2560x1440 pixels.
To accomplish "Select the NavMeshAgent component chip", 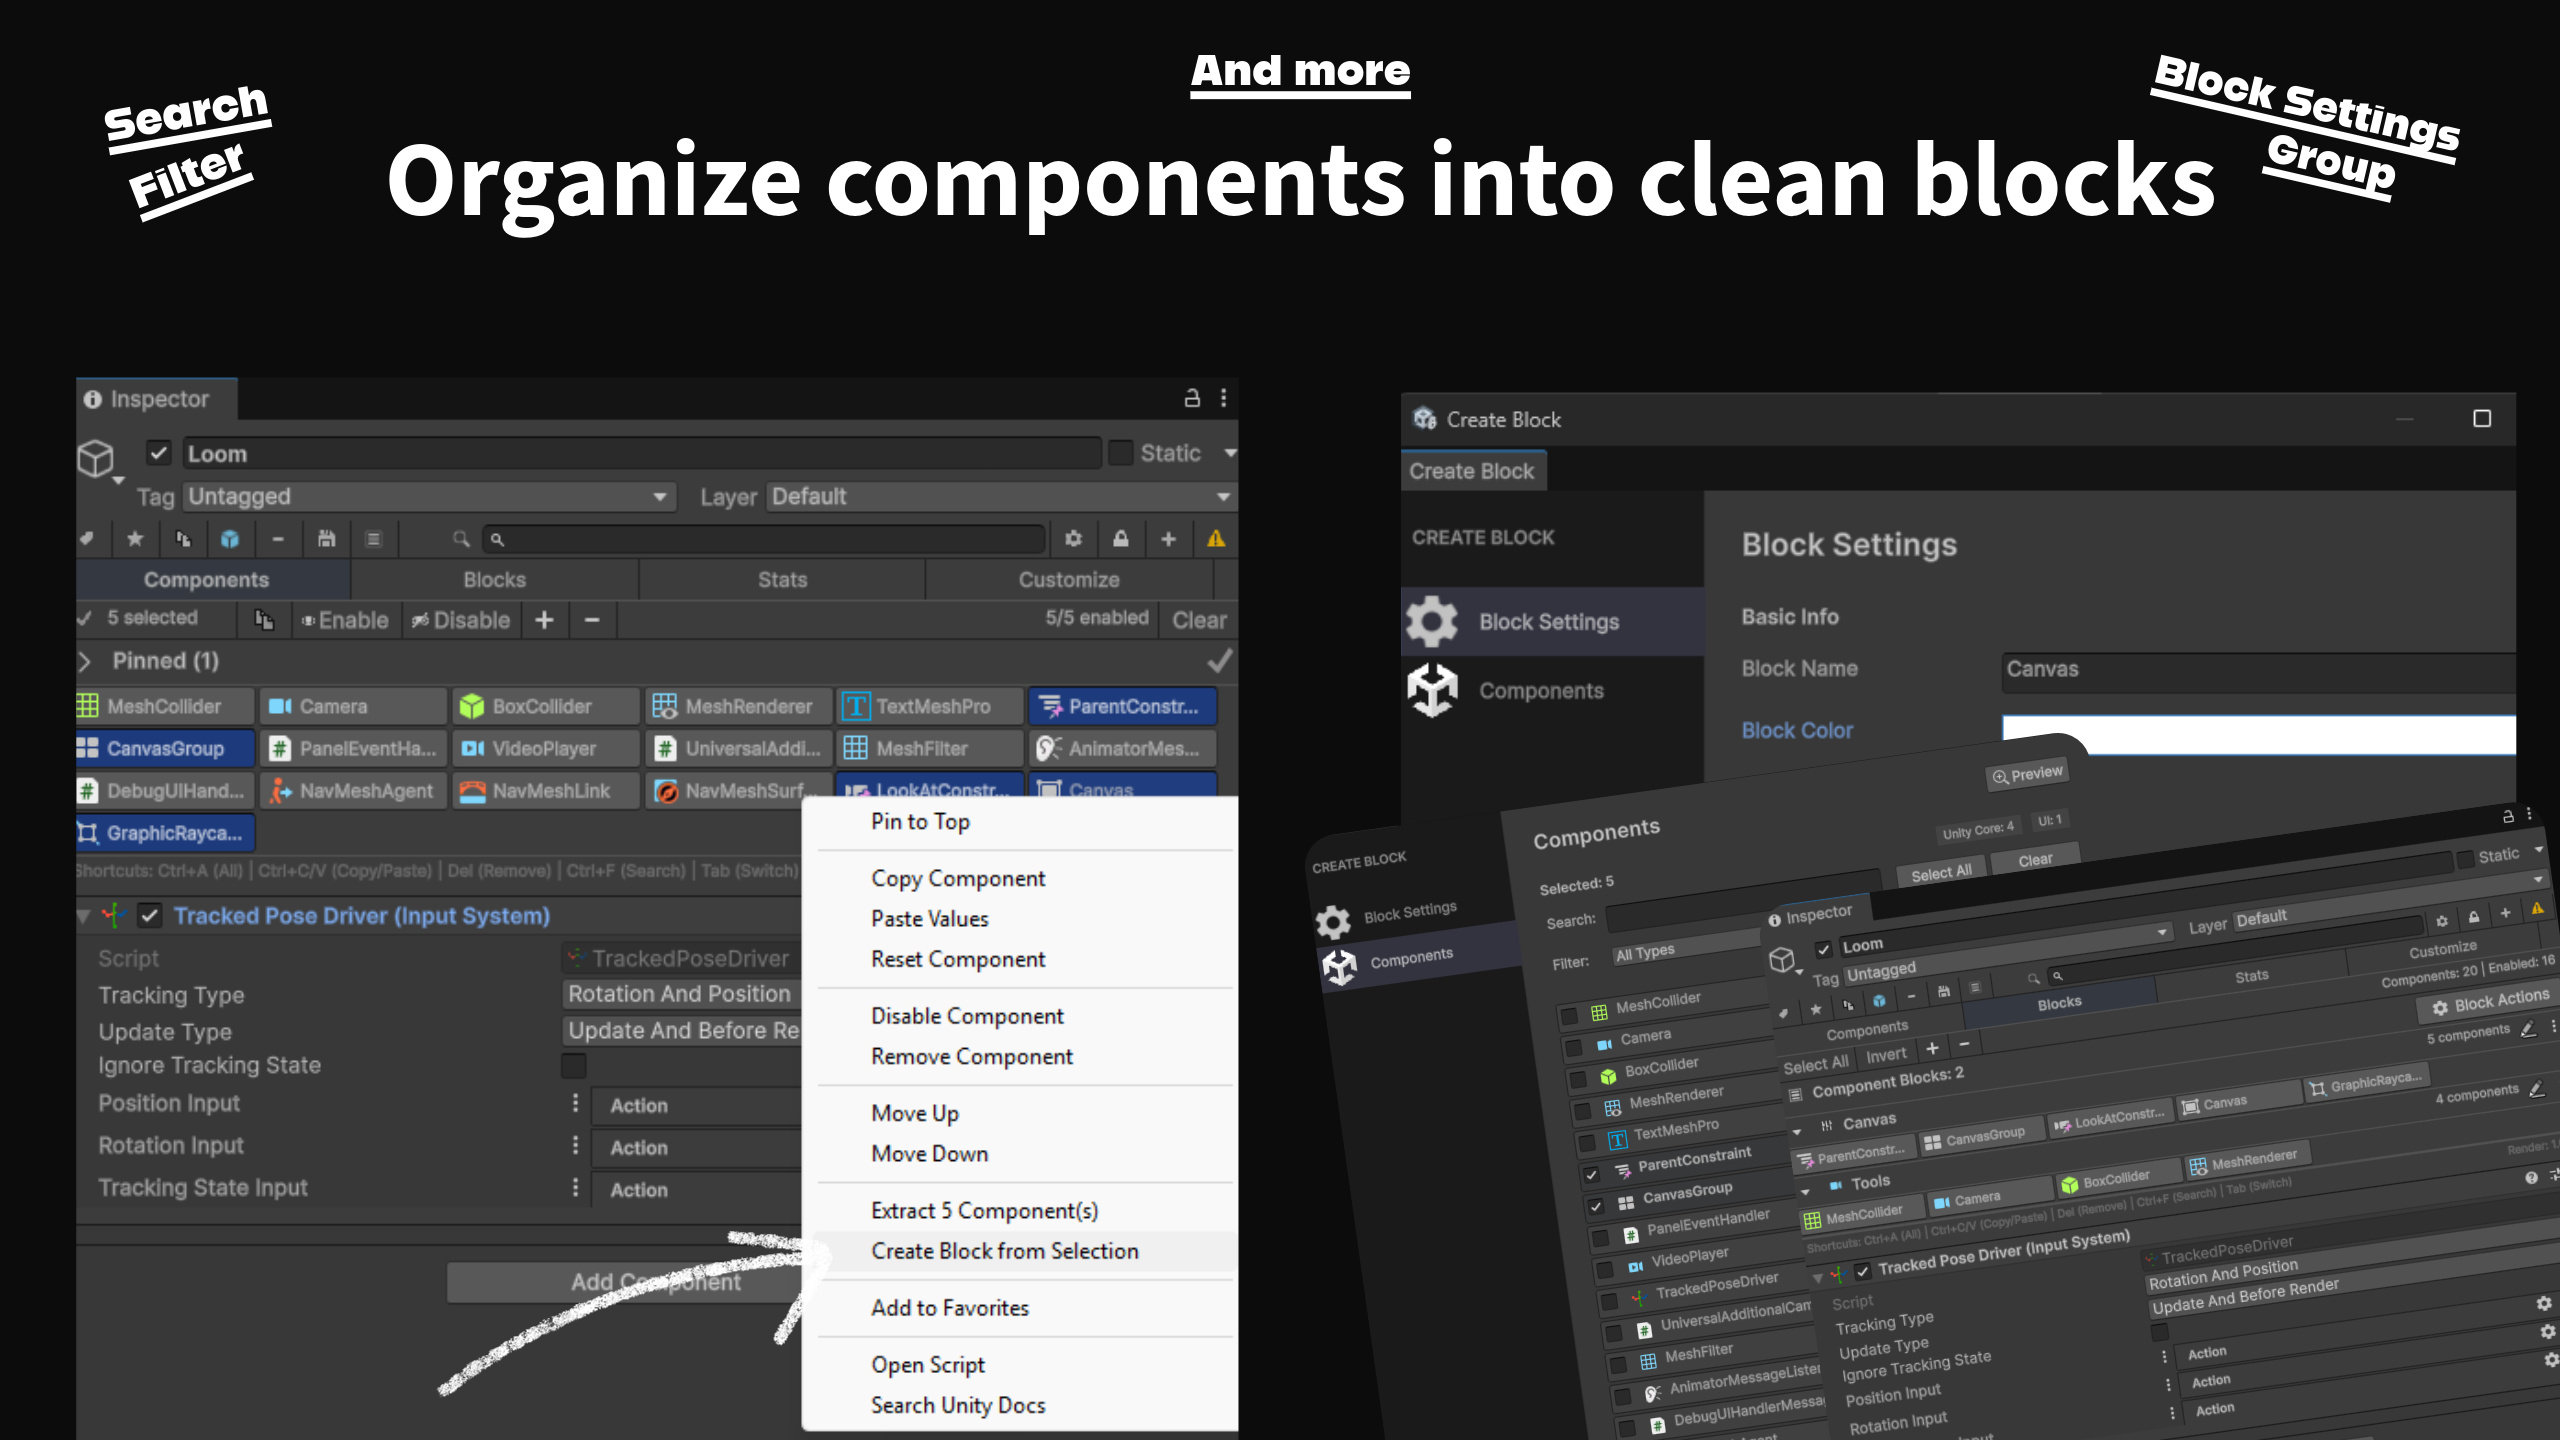I will [352, 791].
